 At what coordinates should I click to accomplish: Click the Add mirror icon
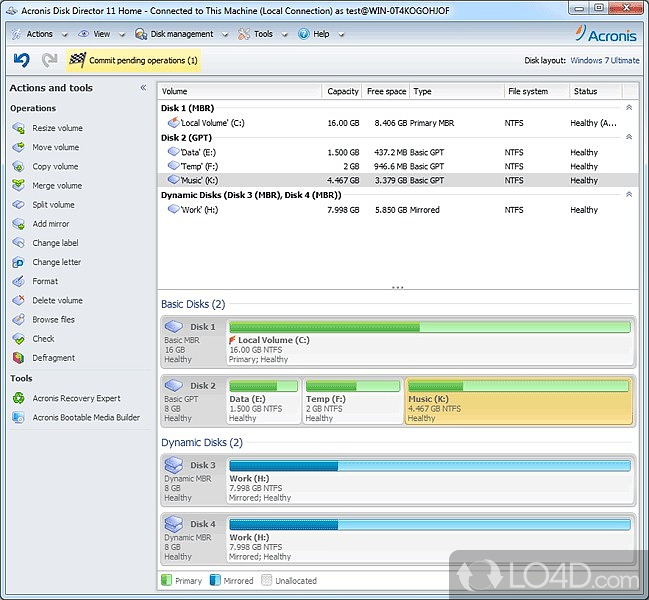(19, 224)
